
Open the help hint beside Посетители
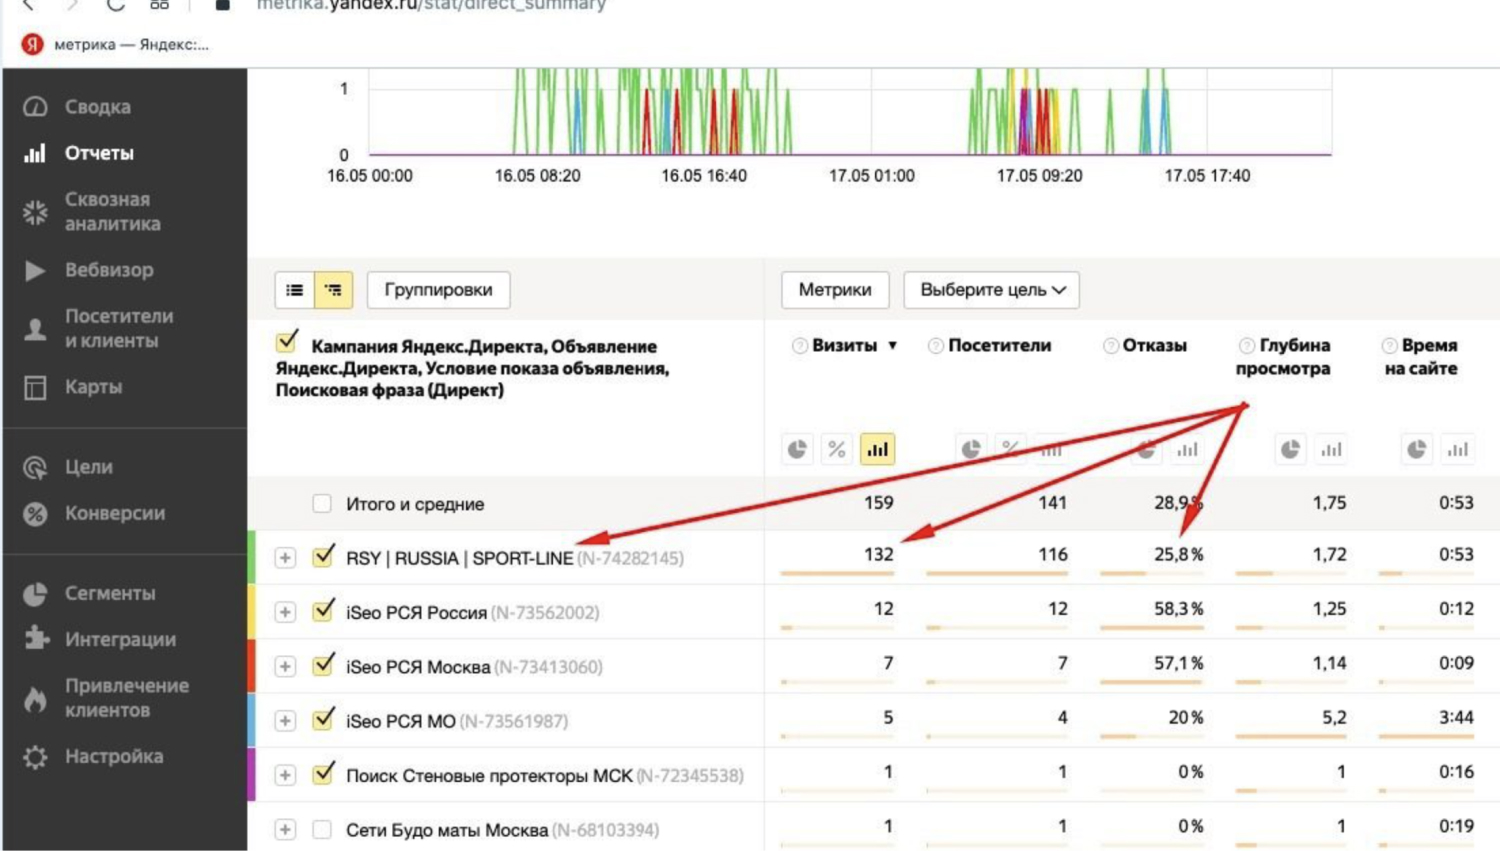[936, 346]
